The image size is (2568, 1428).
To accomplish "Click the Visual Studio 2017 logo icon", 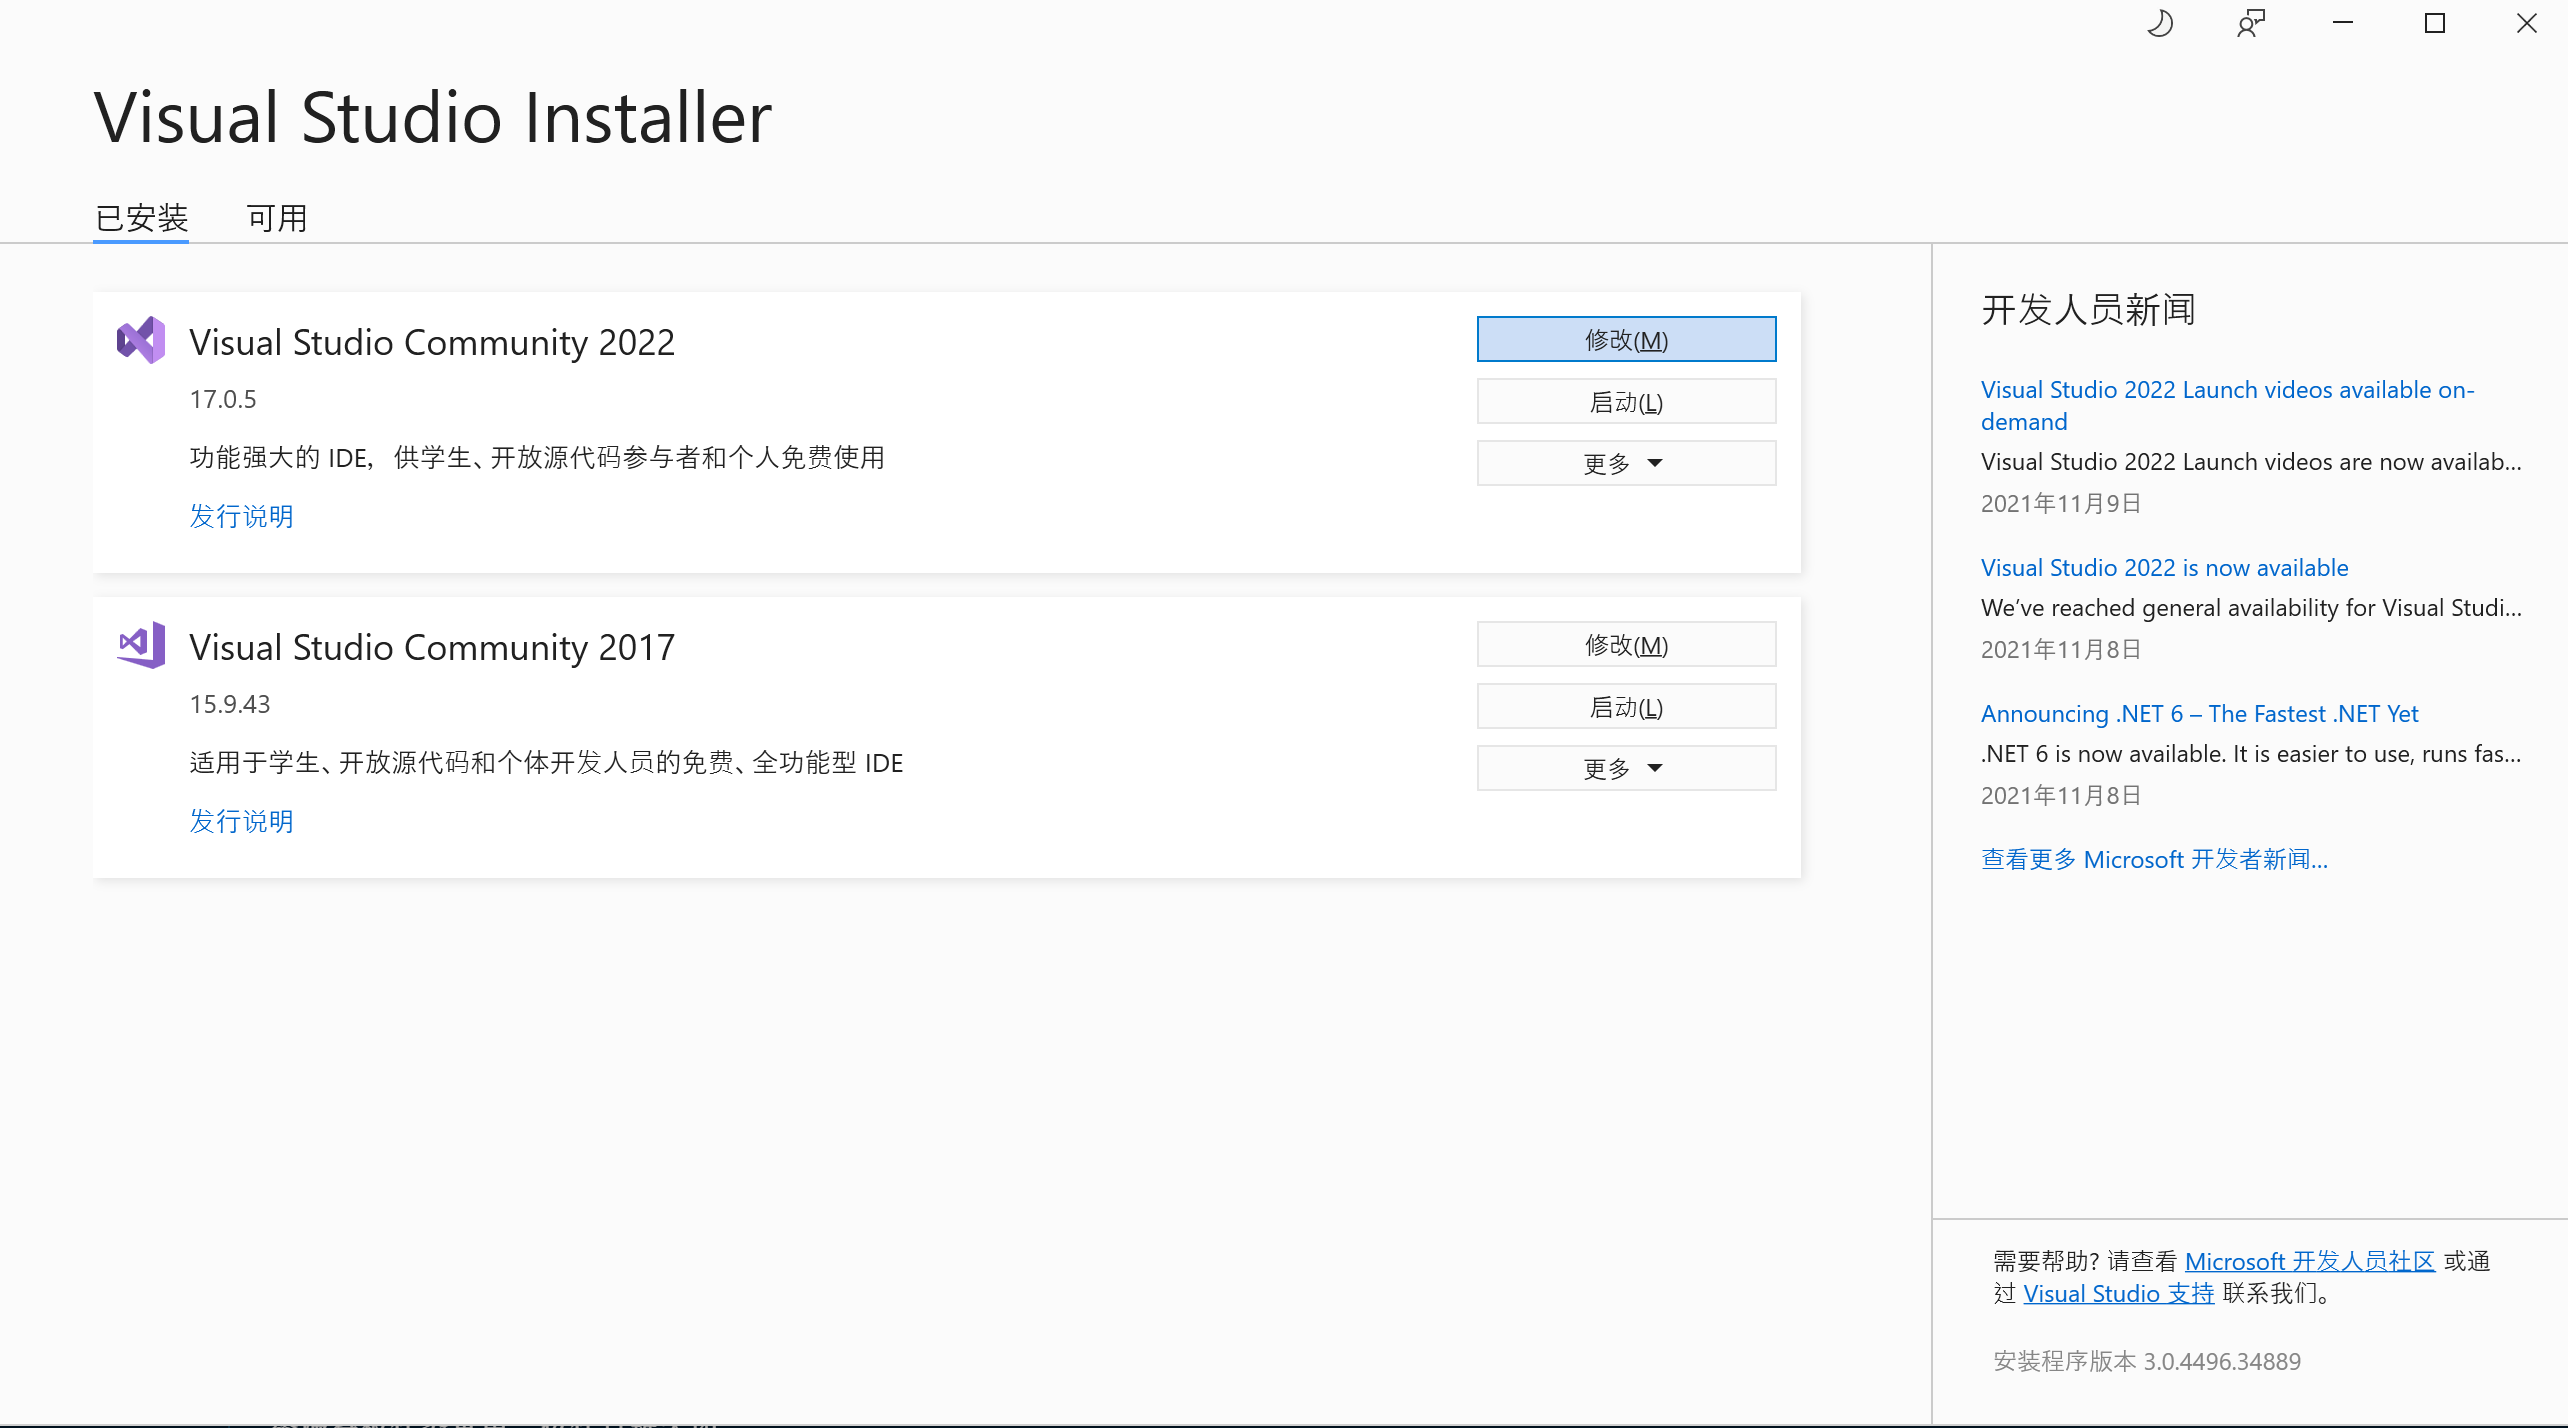I will 141,645.
